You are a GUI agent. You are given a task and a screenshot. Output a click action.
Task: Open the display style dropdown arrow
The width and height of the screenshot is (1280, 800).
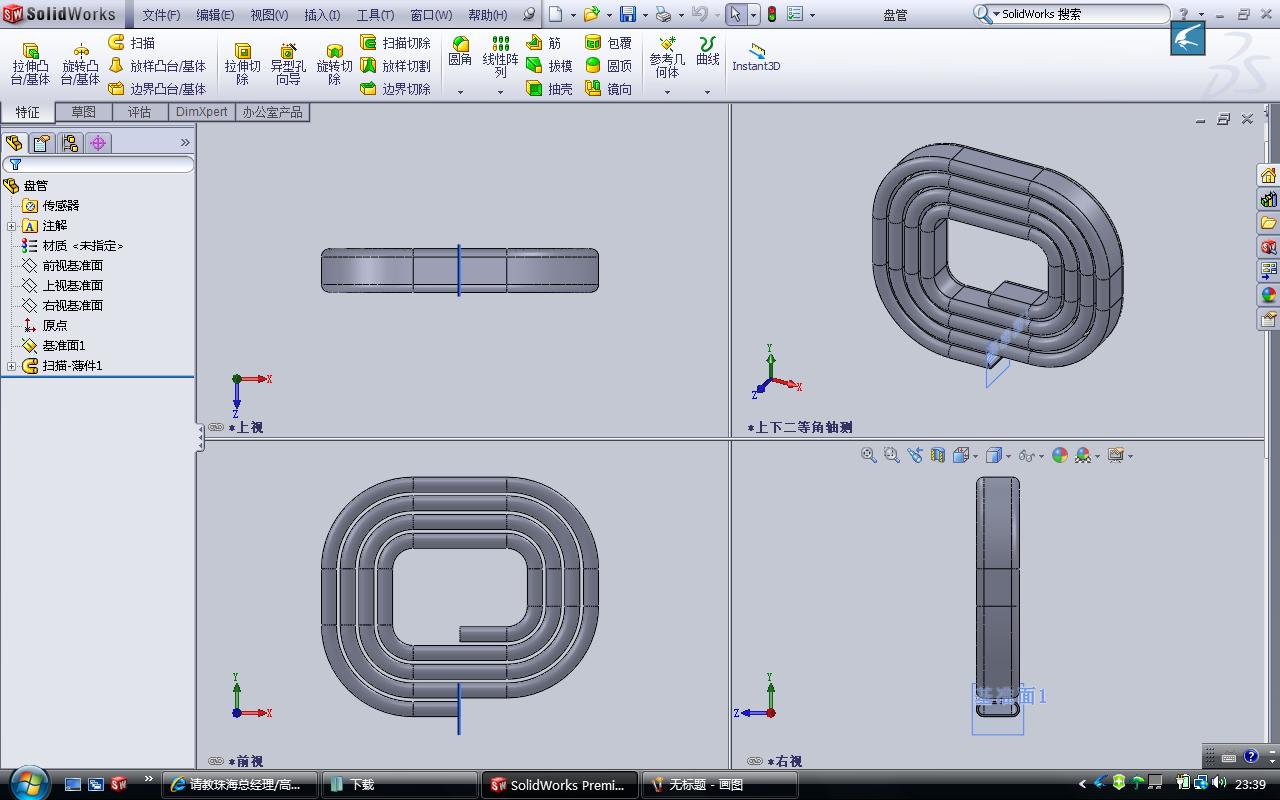tap(1008, 456)
